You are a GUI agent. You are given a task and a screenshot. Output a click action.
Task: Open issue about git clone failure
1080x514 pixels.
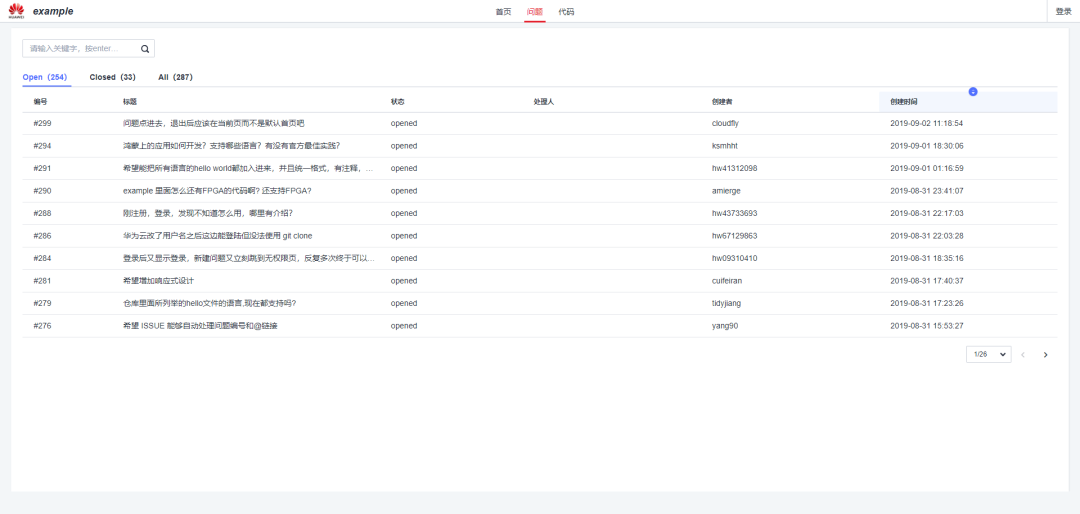[217, 236]
